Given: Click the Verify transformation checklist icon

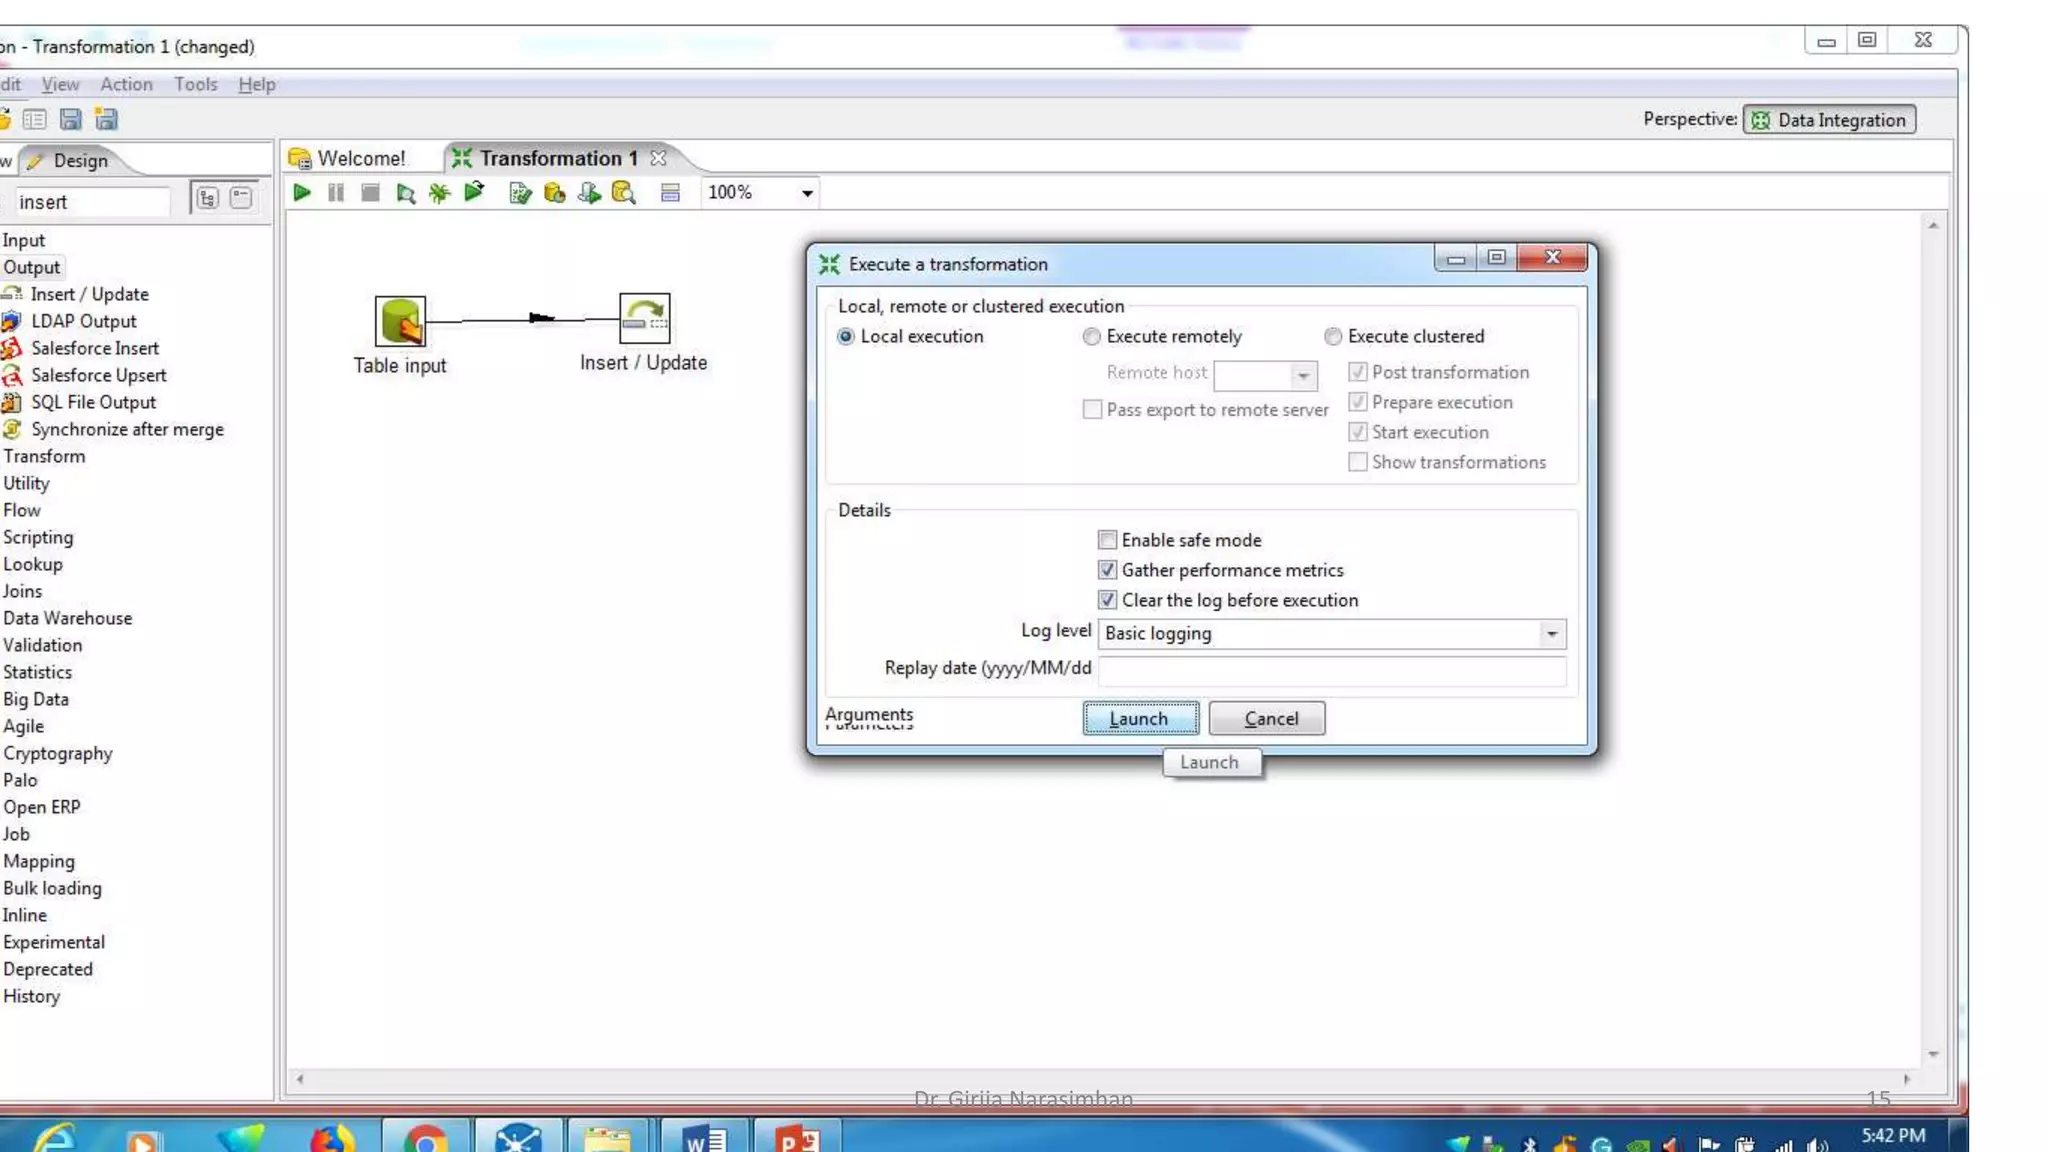Looking at the screenshot, I should pos(519,193).
